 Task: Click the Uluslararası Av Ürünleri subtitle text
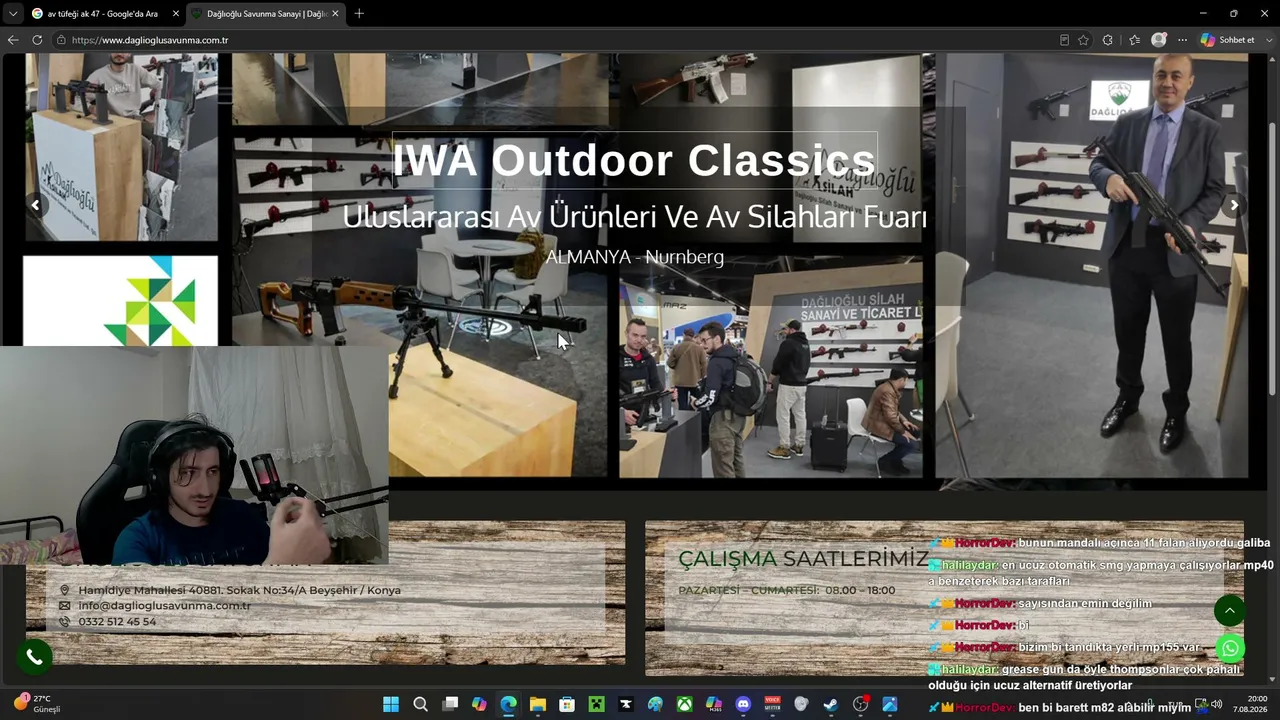click(x=634, y=216)
